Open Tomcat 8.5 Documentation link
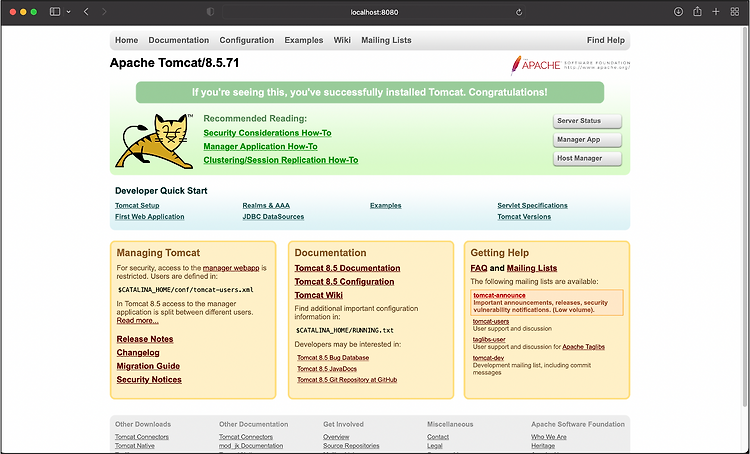This screenshot has height=454, width=750. click(347, 268)
